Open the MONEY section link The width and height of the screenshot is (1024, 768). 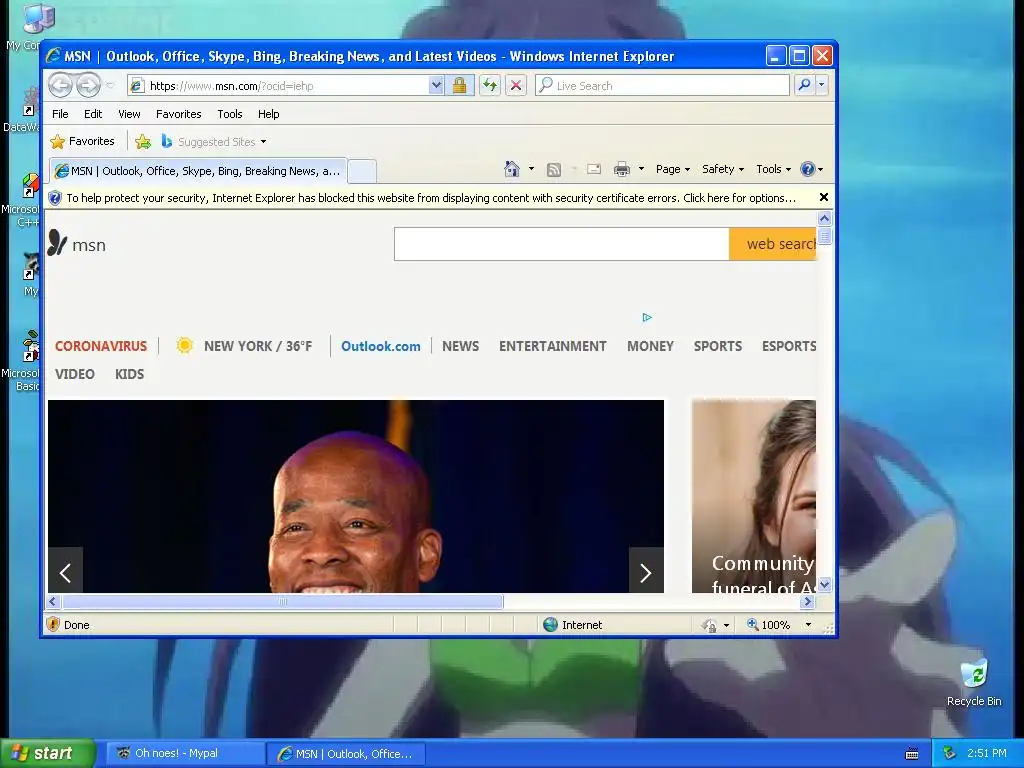(650, 346)
